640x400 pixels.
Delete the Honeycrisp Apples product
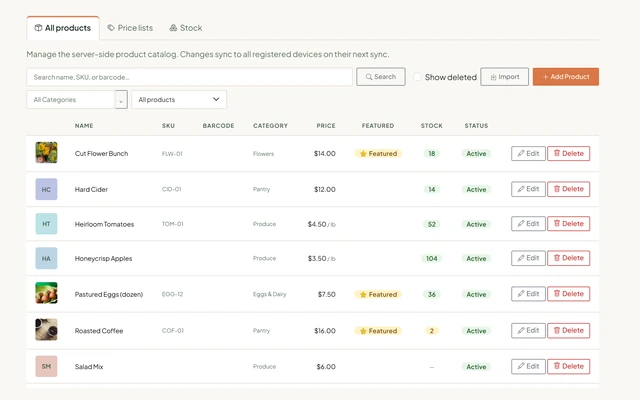pos(569,258)
